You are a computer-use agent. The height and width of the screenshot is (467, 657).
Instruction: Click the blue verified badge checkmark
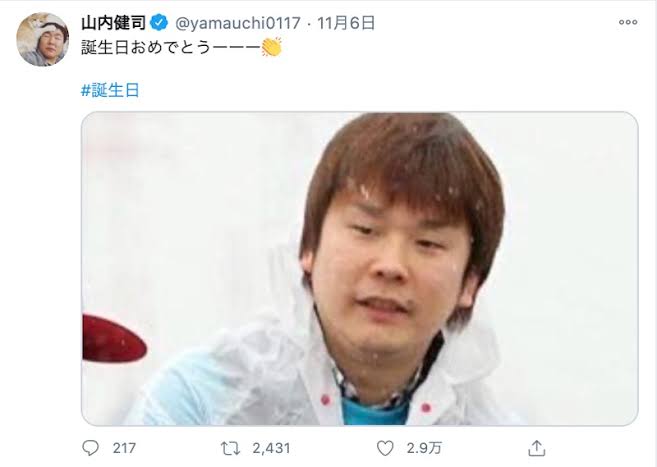(159, 23)
